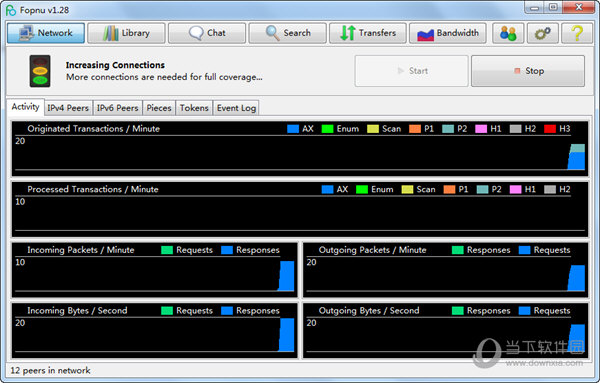
Task: Click AX blue swatch in Processed Transactions
Action: point(328,189)
